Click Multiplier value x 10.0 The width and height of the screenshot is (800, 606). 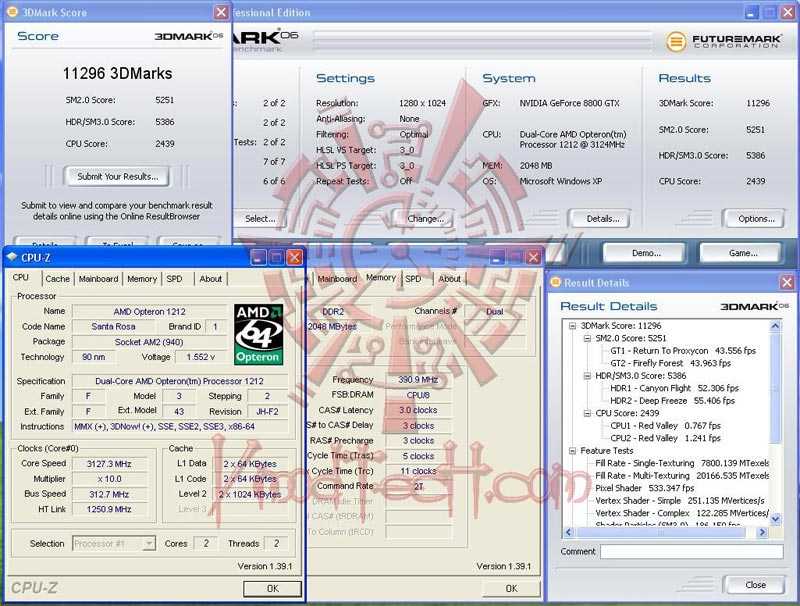click(x=109, y=479)
